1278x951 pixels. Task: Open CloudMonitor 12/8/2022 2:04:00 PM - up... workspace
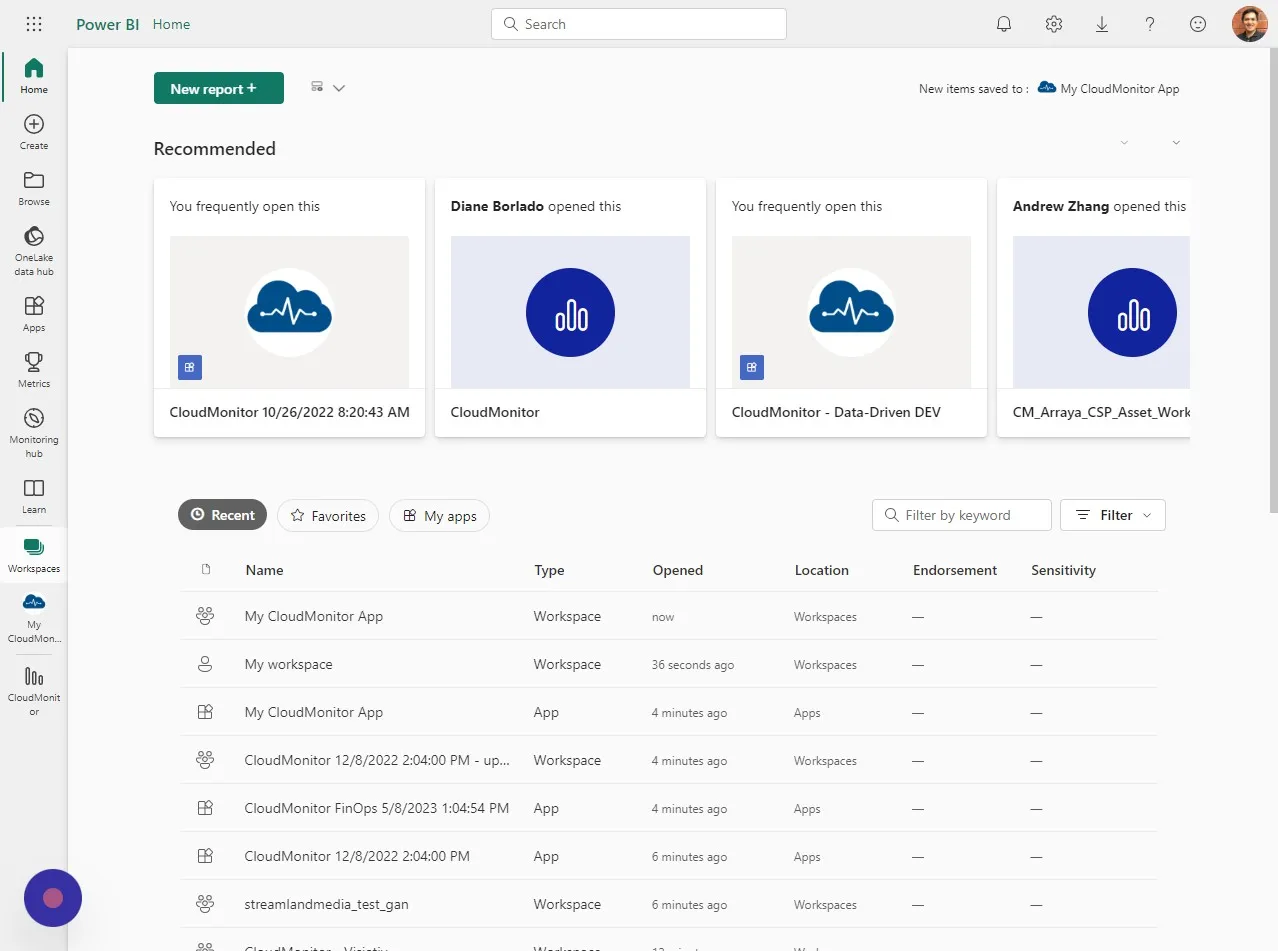669,760
